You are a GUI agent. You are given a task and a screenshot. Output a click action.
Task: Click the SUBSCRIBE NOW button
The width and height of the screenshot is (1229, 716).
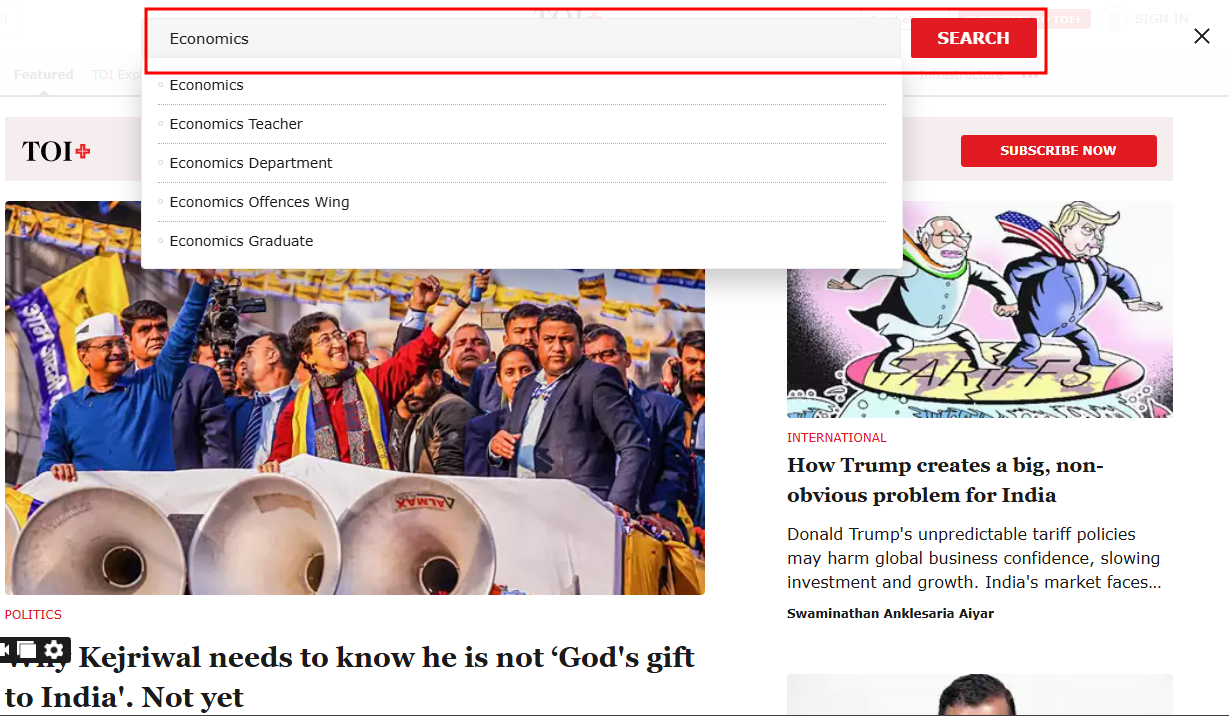(x=1058, y=151)
